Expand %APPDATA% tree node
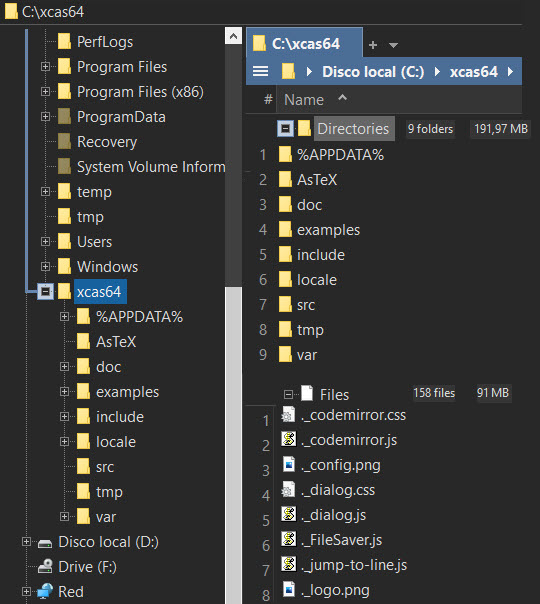540x604 pixels. coord(64,317)
